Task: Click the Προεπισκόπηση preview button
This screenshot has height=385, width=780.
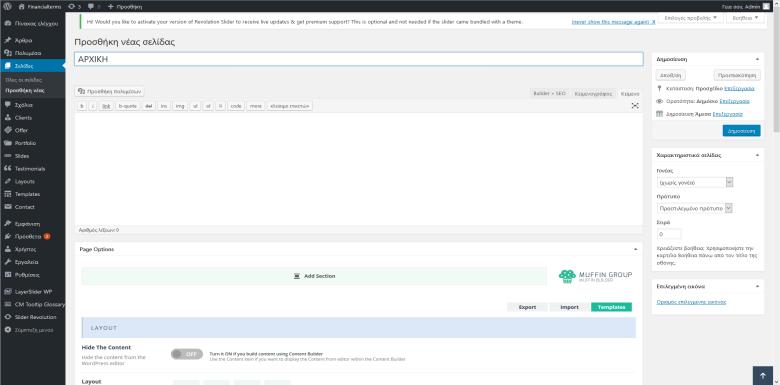Action: (737, 75)
